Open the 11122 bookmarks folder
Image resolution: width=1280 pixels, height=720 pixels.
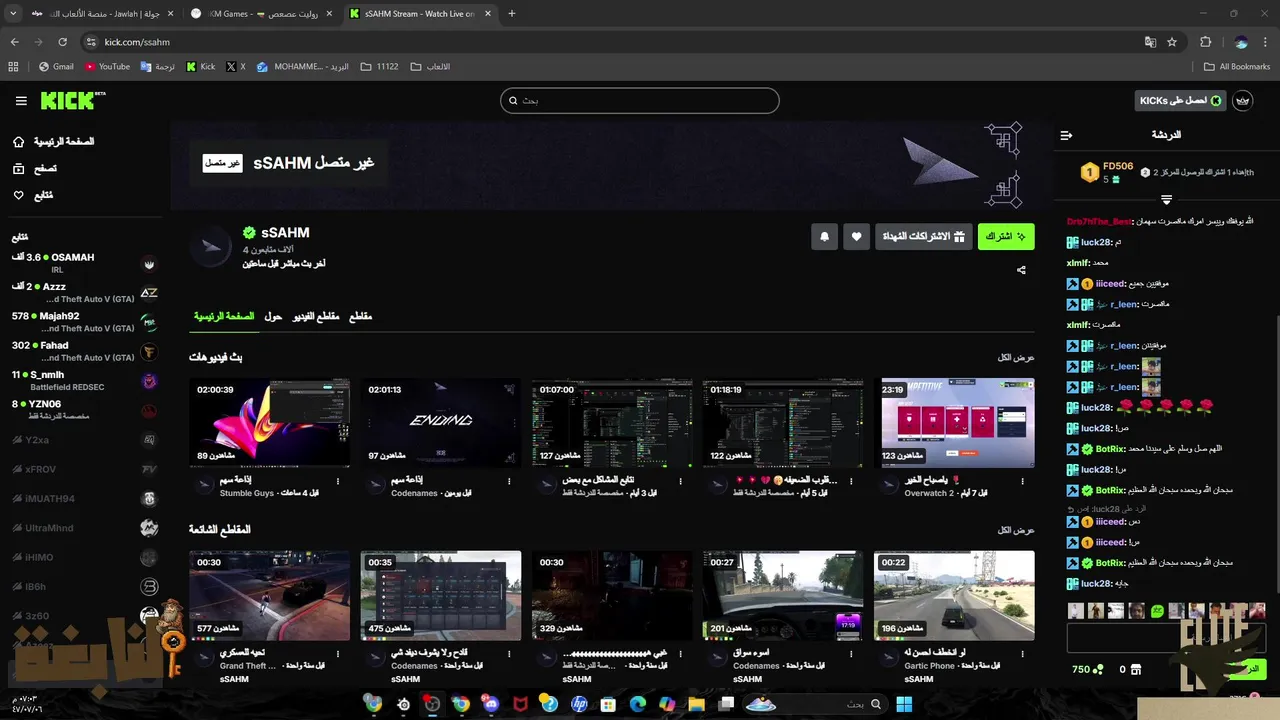click(x=379, y=67)
